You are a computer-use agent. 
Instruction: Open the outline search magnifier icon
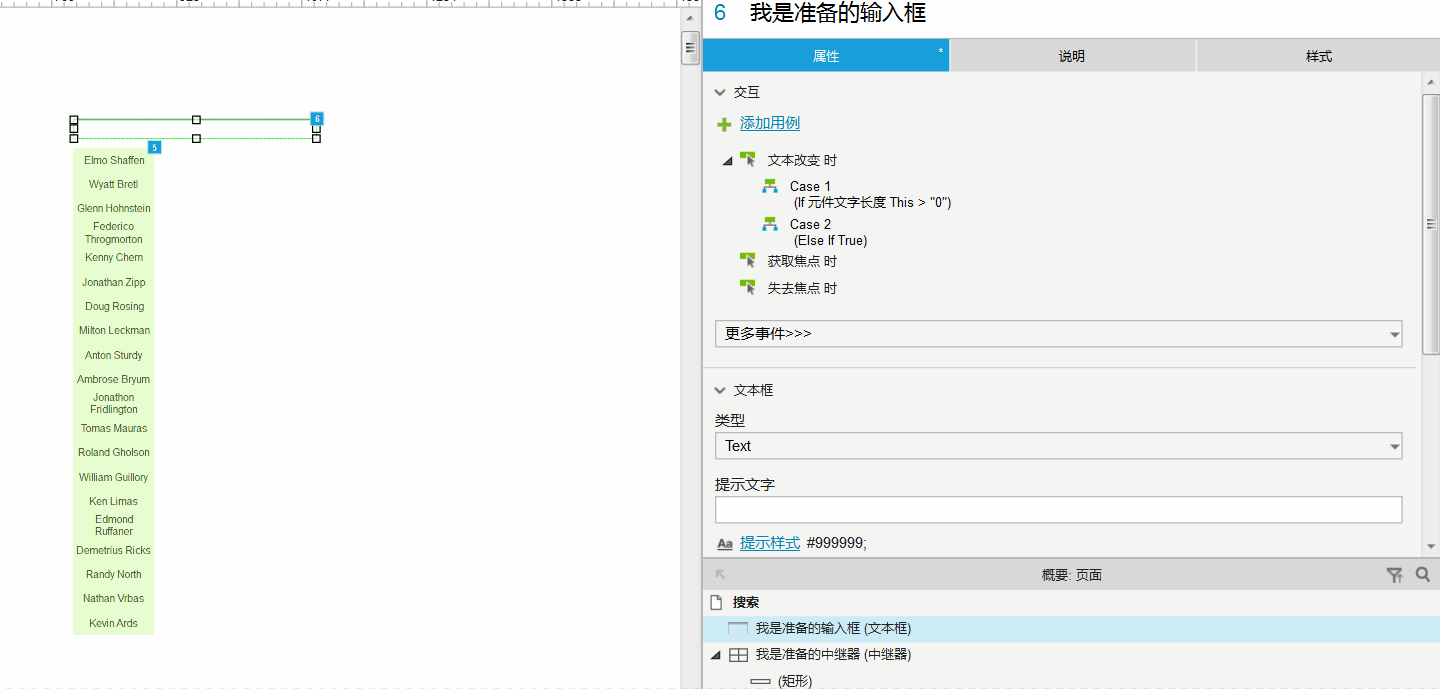(1423, 575)
